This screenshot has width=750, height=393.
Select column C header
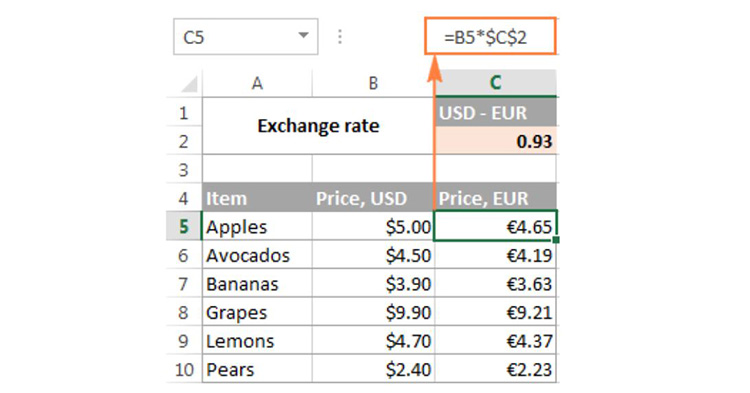(496, 83)
